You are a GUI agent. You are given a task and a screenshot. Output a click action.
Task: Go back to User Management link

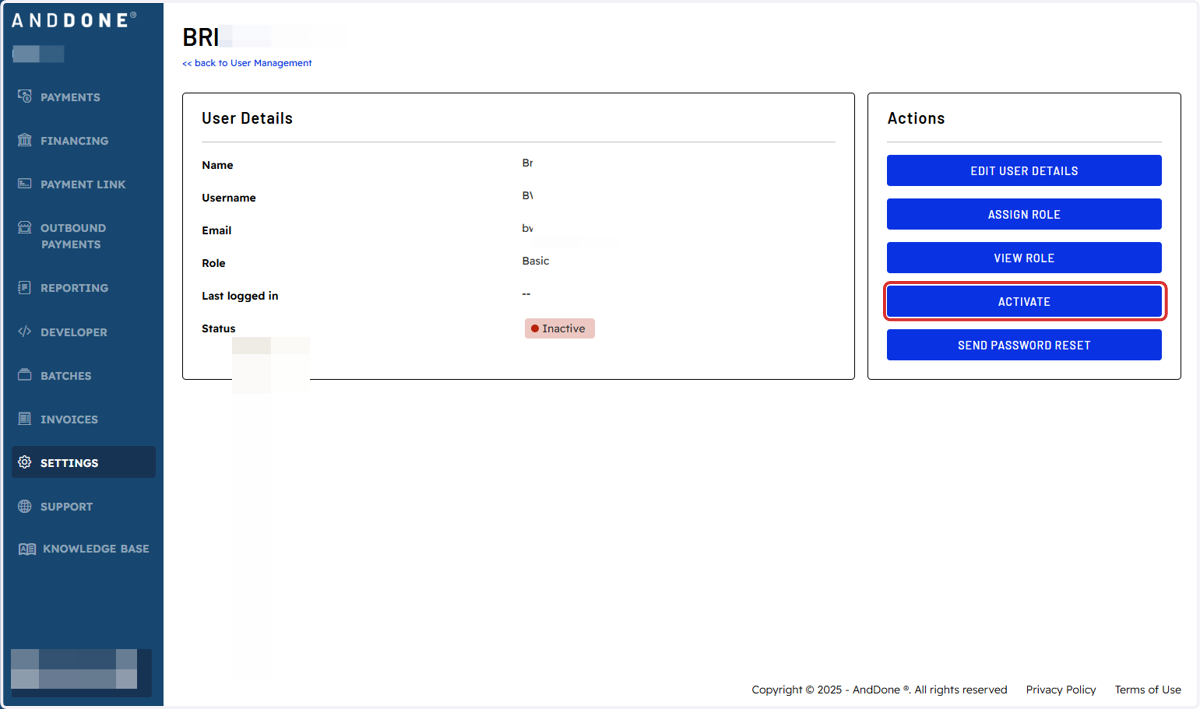point(247,63)
